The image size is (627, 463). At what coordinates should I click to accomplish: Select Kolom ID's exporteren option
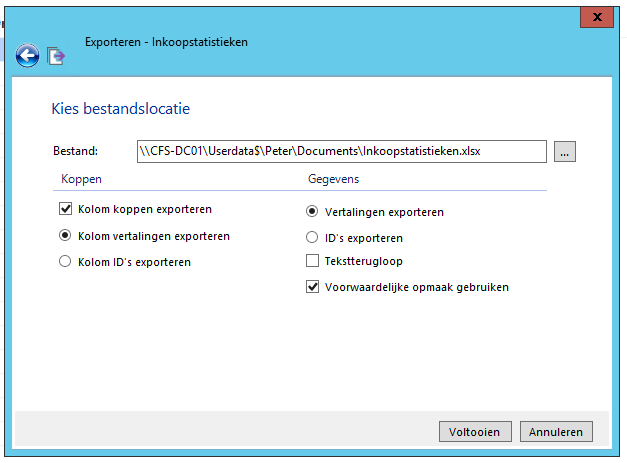pyautogui.click(x=65, y=261)
